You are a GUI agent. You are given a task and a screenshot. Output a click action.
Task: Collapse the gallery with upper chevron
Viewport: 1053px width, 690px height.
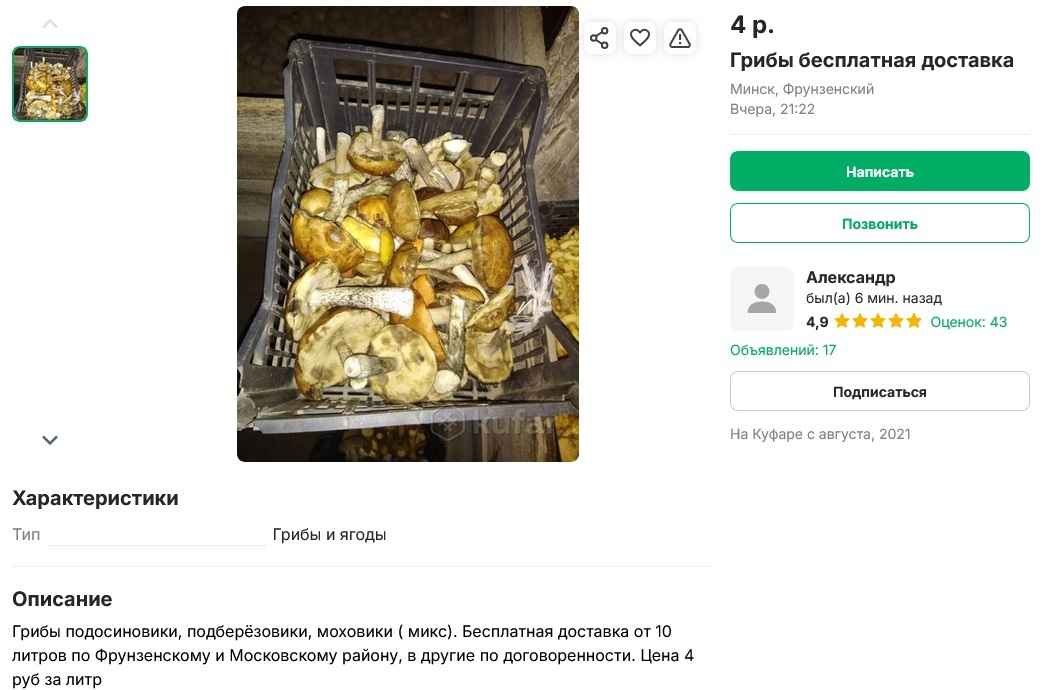(x=50, y=22)
